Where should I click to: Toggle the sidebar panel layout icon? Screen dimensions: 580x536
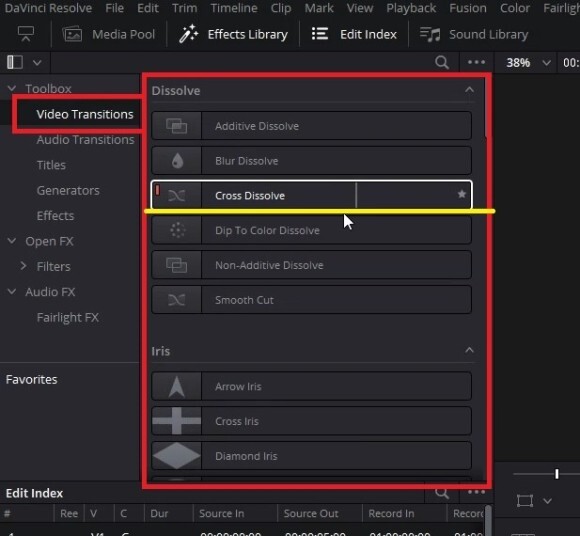[15, 62]
